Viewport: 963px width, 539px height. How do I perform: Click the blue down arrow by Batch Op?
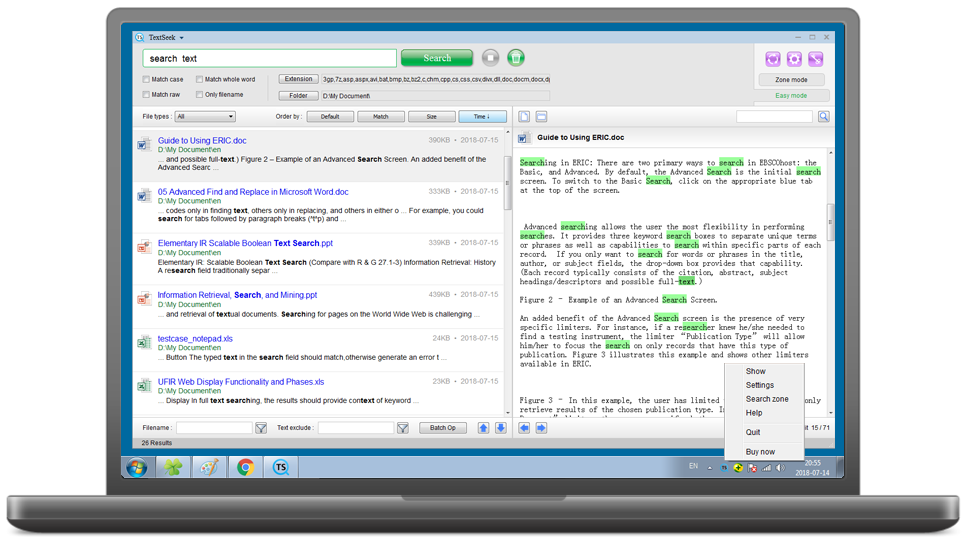pos(501,428)
